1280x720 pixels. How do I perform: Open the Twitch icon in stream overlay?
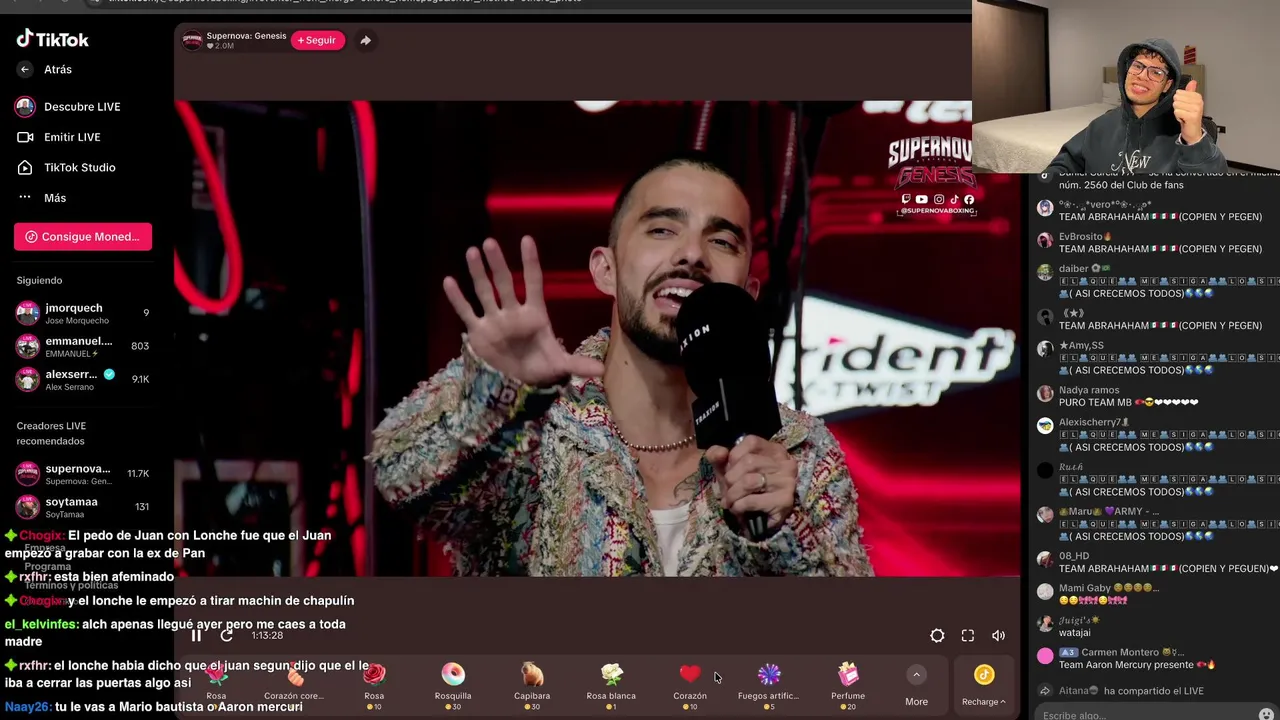[906, 199]
